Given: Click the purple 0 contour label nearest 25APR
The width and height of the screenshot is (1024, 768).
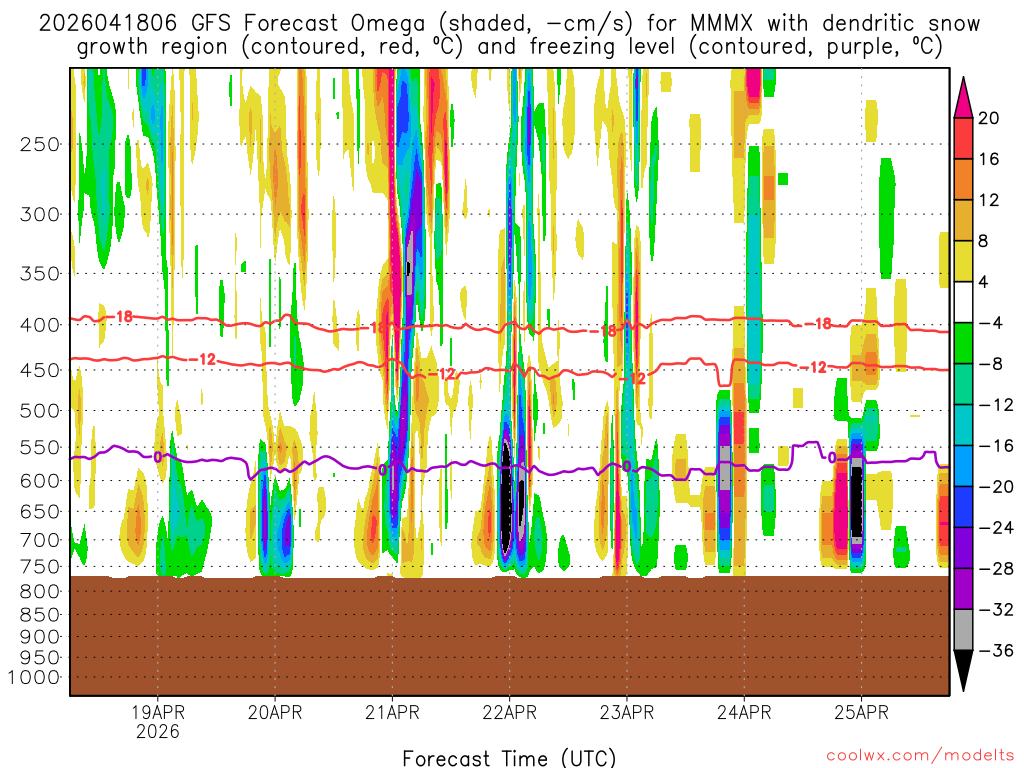Looking at the screenshot, I should coord(832,457).
